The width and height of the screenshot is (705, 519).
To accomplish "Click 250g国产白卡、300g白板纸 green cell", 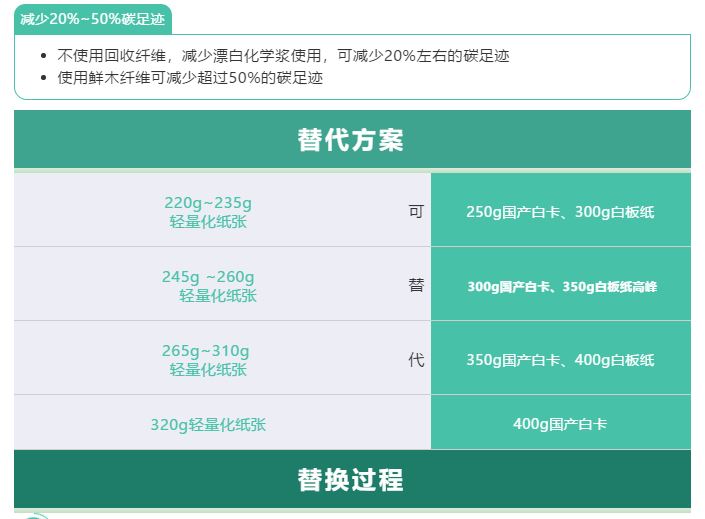I will (x=560, y=212).
